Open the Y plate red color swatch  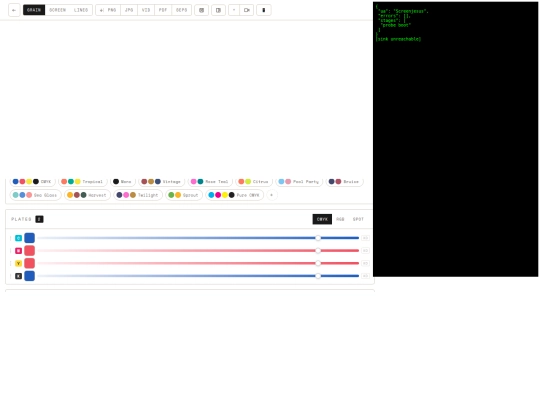point(30,263)
